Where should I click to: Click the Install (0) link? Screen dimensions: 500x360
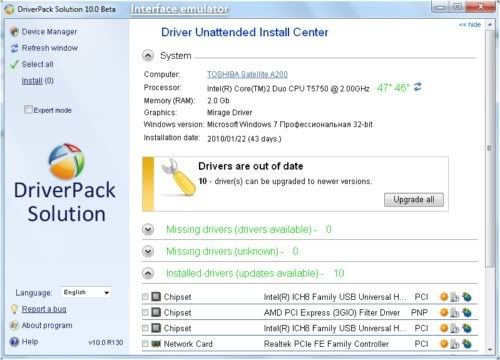[37, 81]
